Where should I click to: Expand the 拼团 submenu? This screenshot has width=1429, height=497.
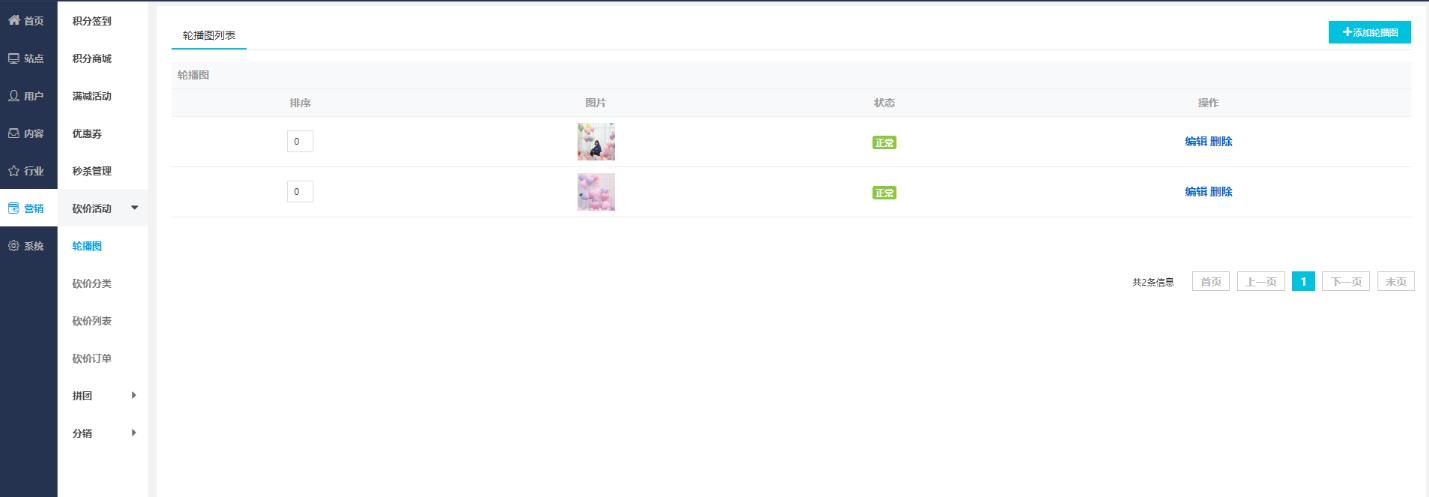coord(103,396)
